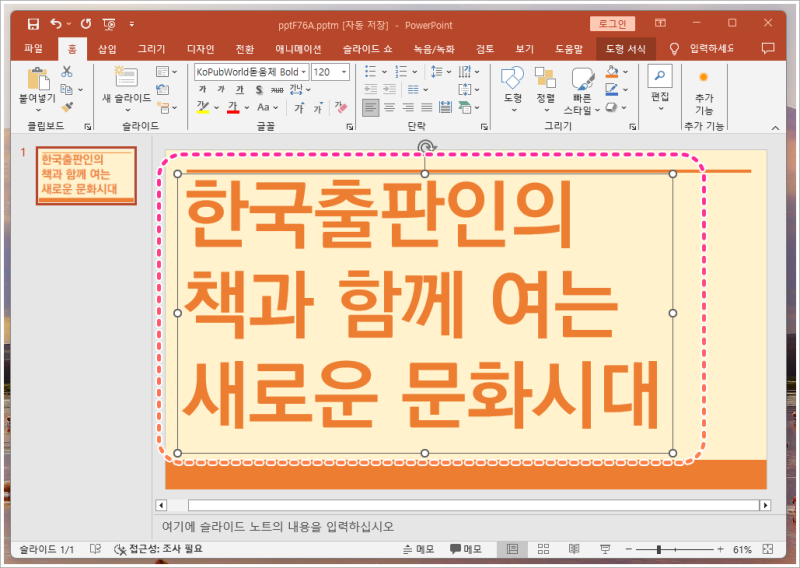Collapse the ribbon with the chevron

point(776,128)
